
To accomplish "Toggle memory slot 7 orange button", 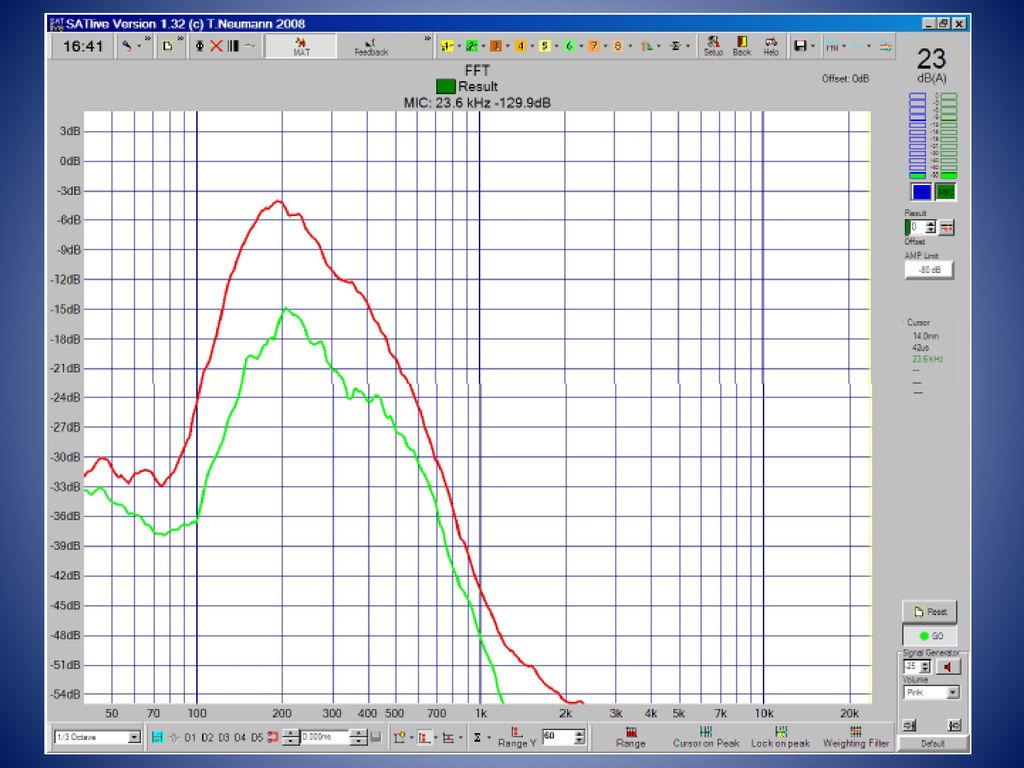I will tap(594, 46).
